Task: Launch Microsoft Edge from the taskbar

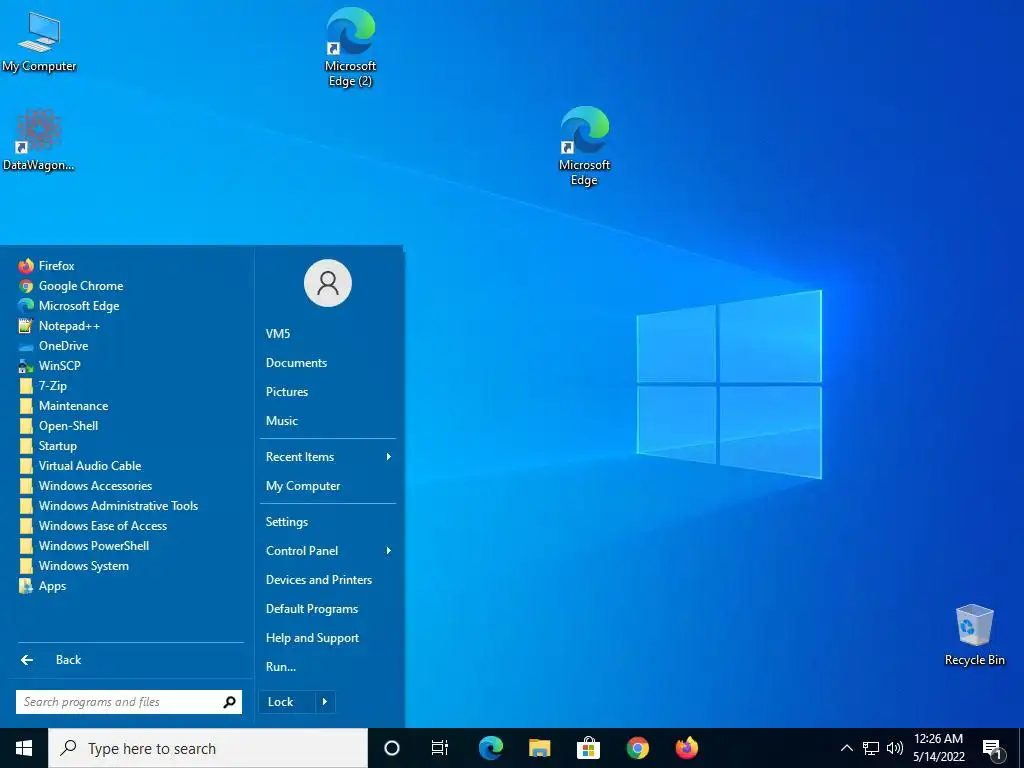Action: (x=490, y=748)
